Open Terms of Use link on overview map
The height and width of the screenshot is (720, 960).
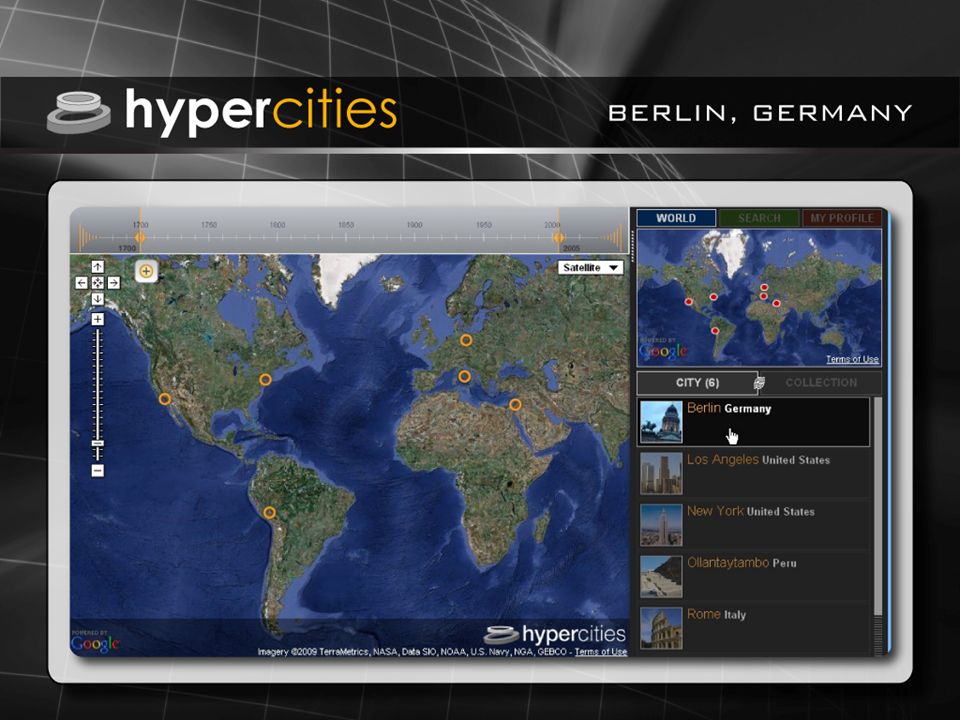pos(852,359)
